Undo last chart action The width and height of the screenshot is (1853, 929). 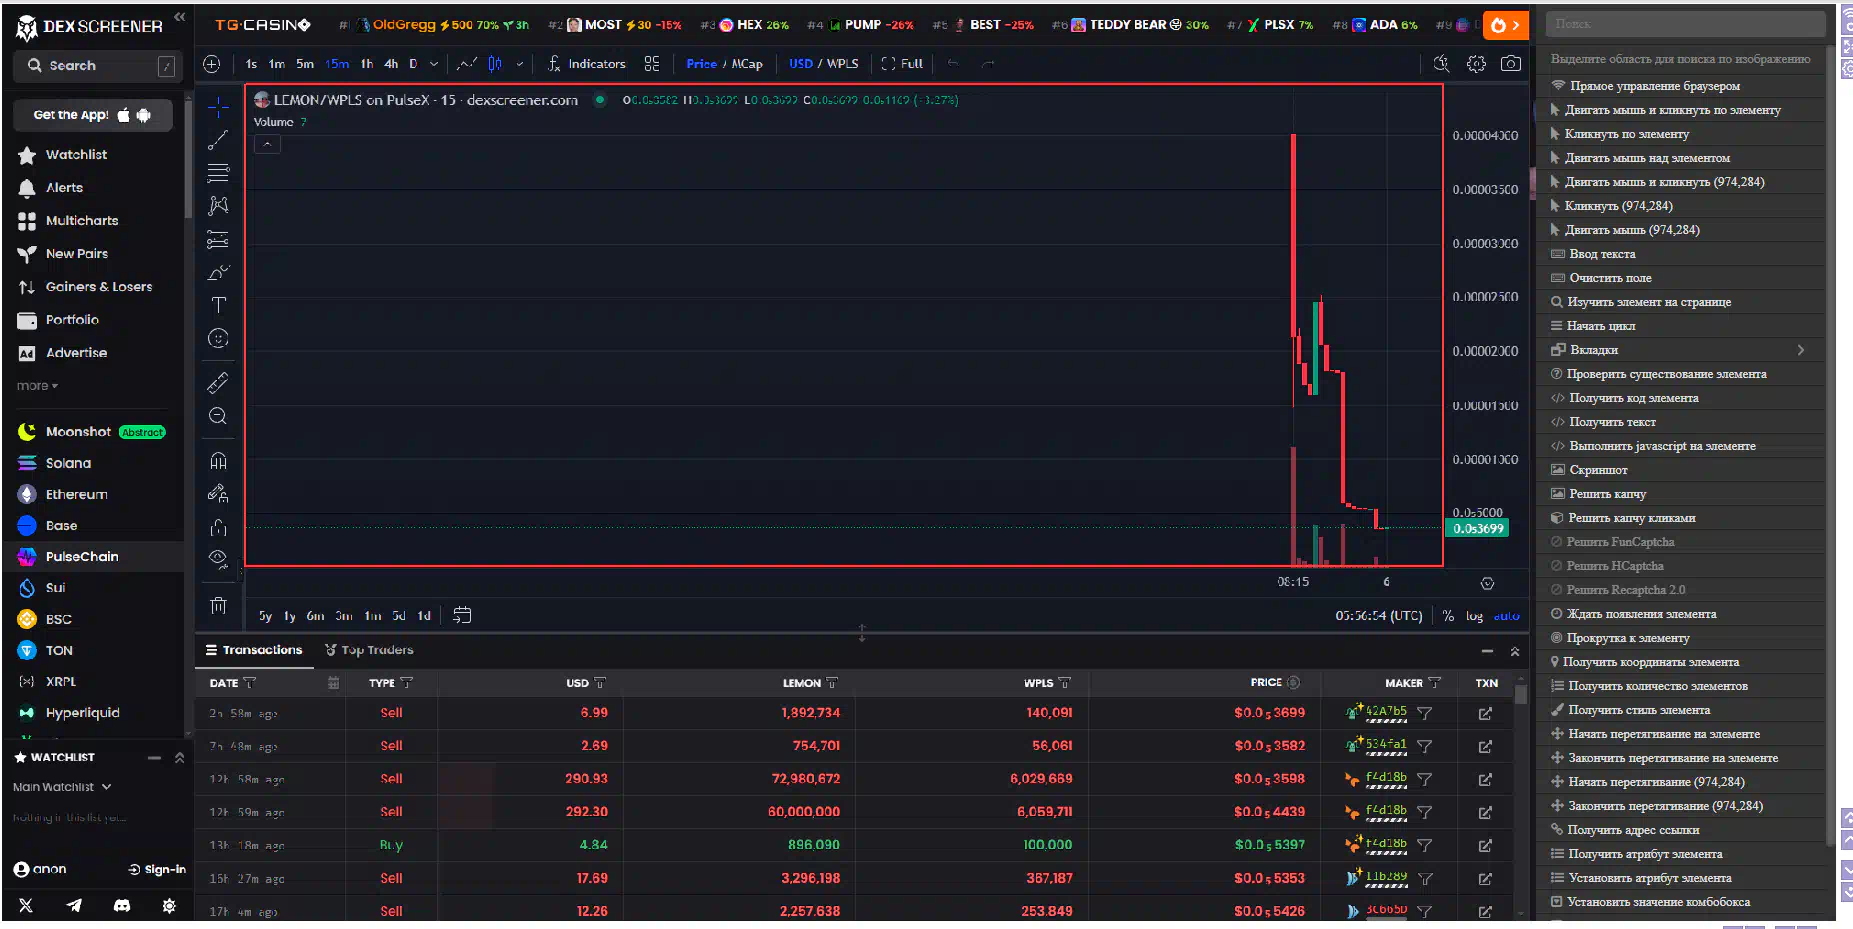953,64
